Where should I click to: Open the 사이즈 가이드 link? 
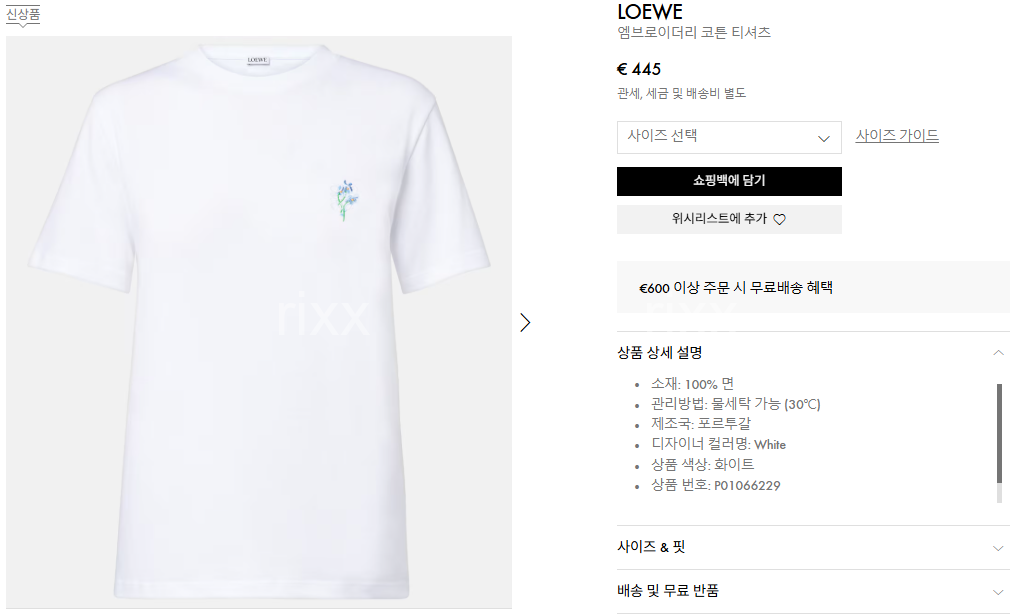[897, 136]
